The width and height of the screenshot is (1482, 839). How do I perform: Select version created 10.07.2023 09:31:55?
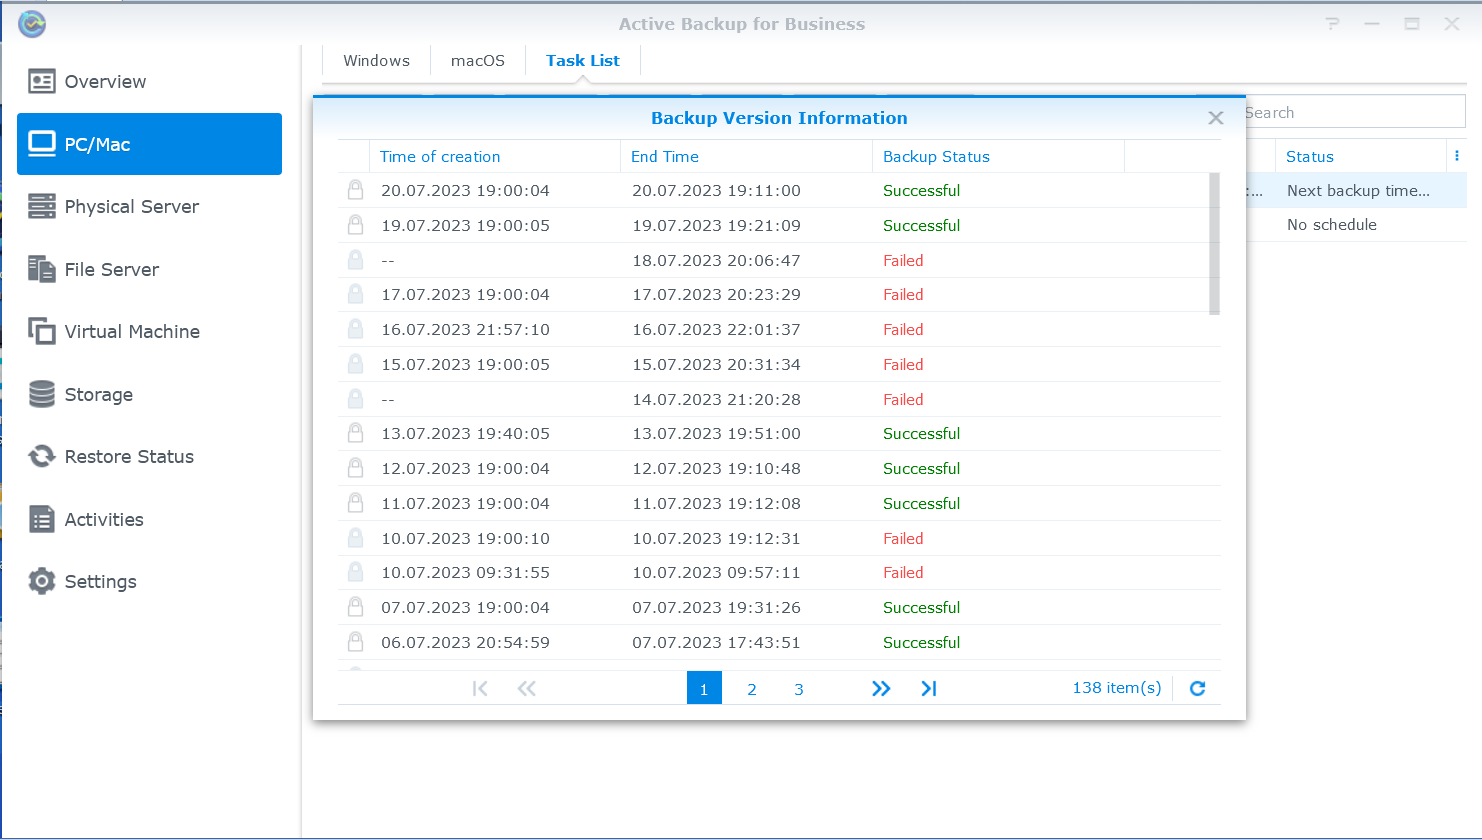779,573
